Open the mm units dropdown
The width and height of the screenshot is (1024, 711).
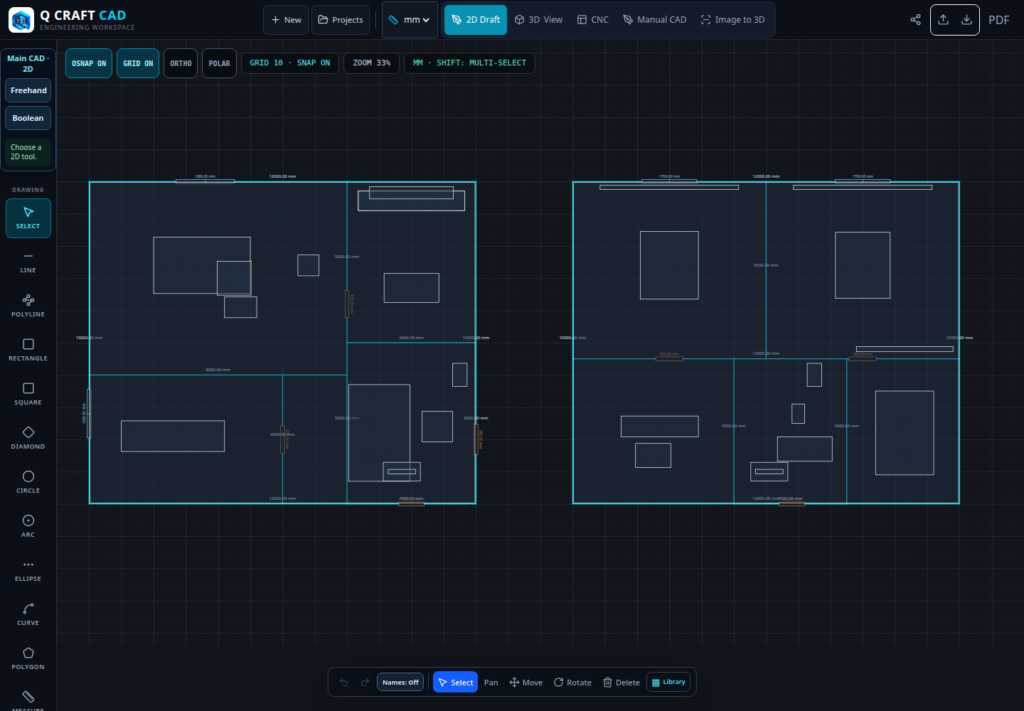(409, 20)
